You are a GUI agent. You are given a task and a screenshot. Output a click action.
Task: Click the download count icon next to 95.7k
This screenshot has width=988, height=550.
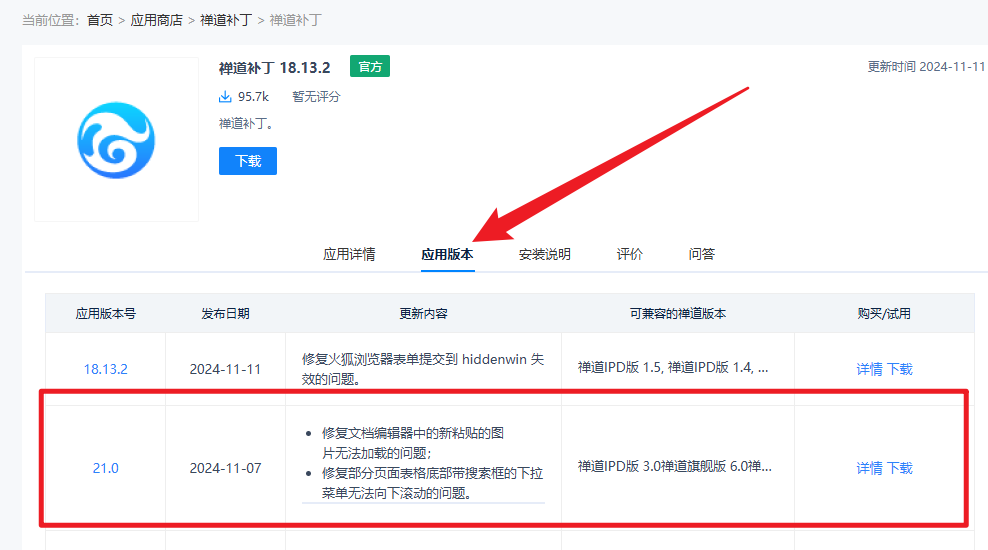(225, 96)
